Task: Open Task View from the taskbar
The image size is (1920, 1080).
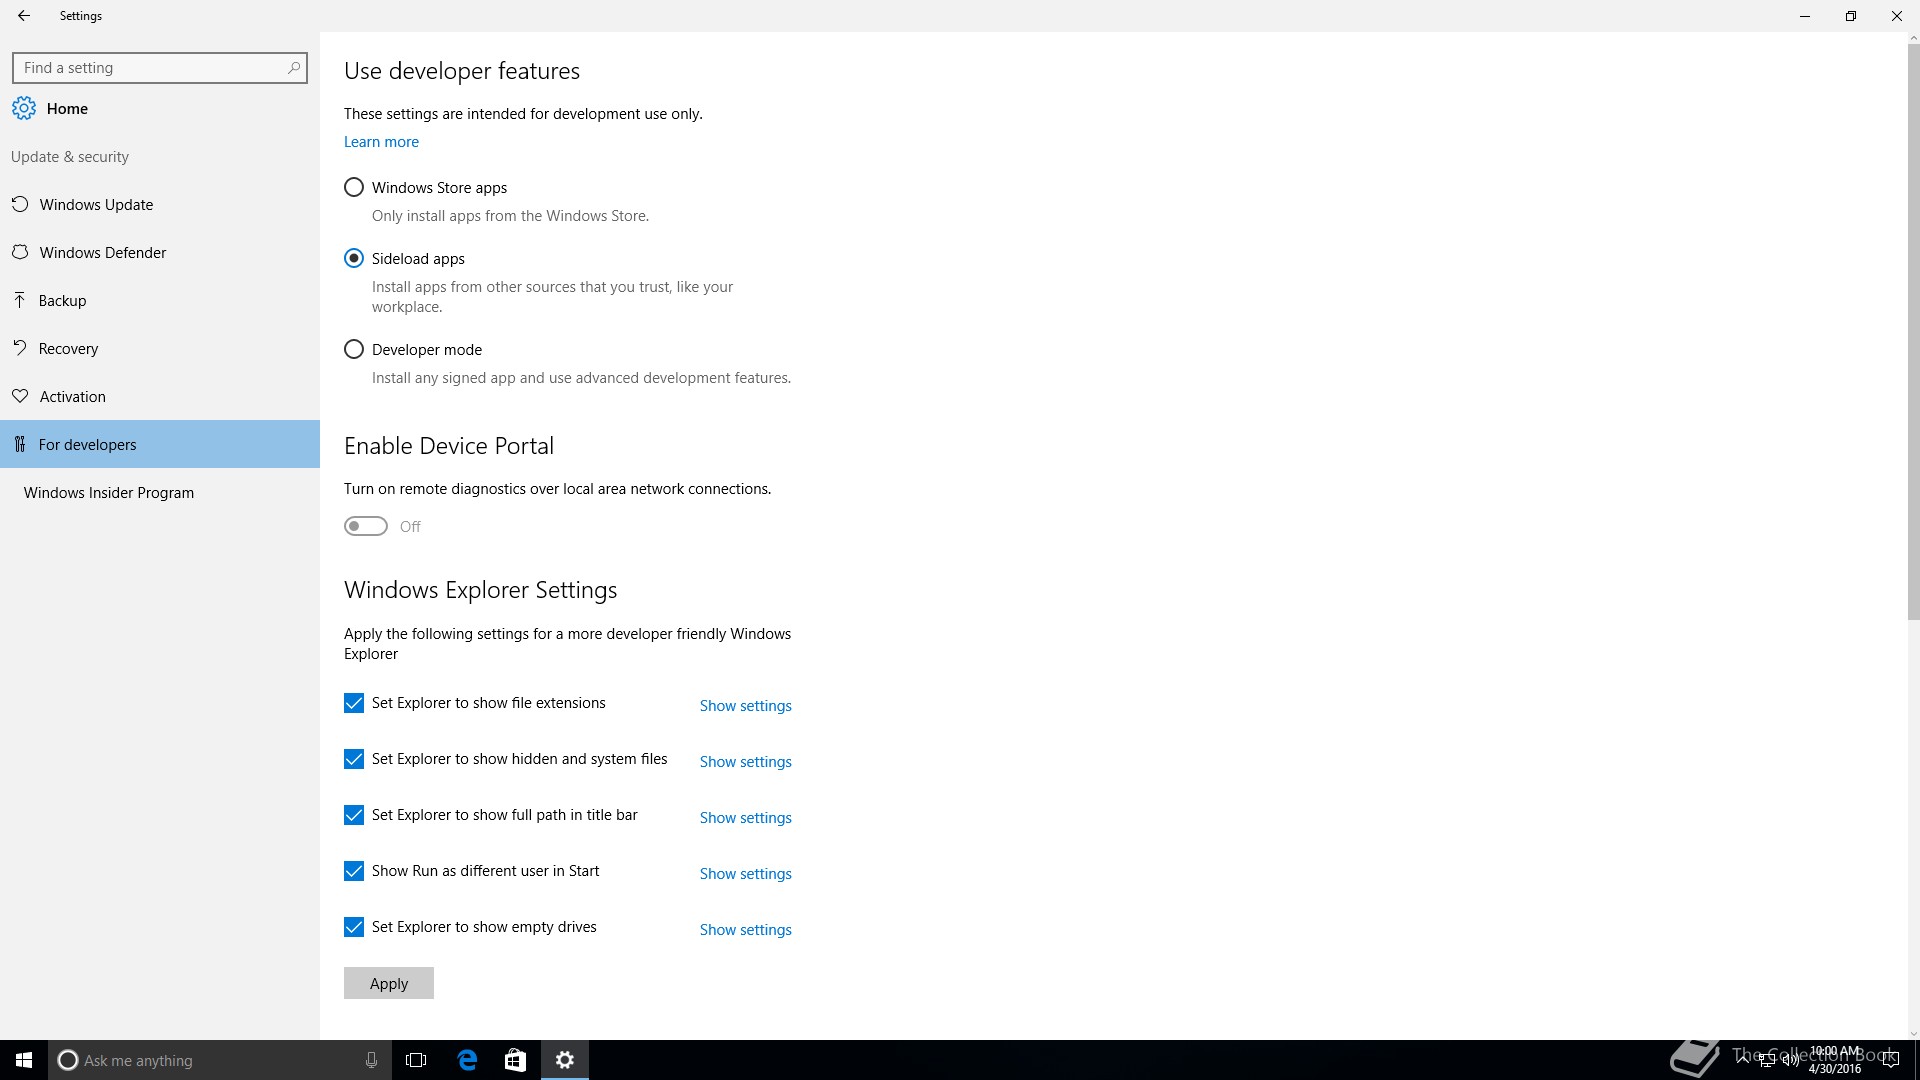Action: (416, 1060)
